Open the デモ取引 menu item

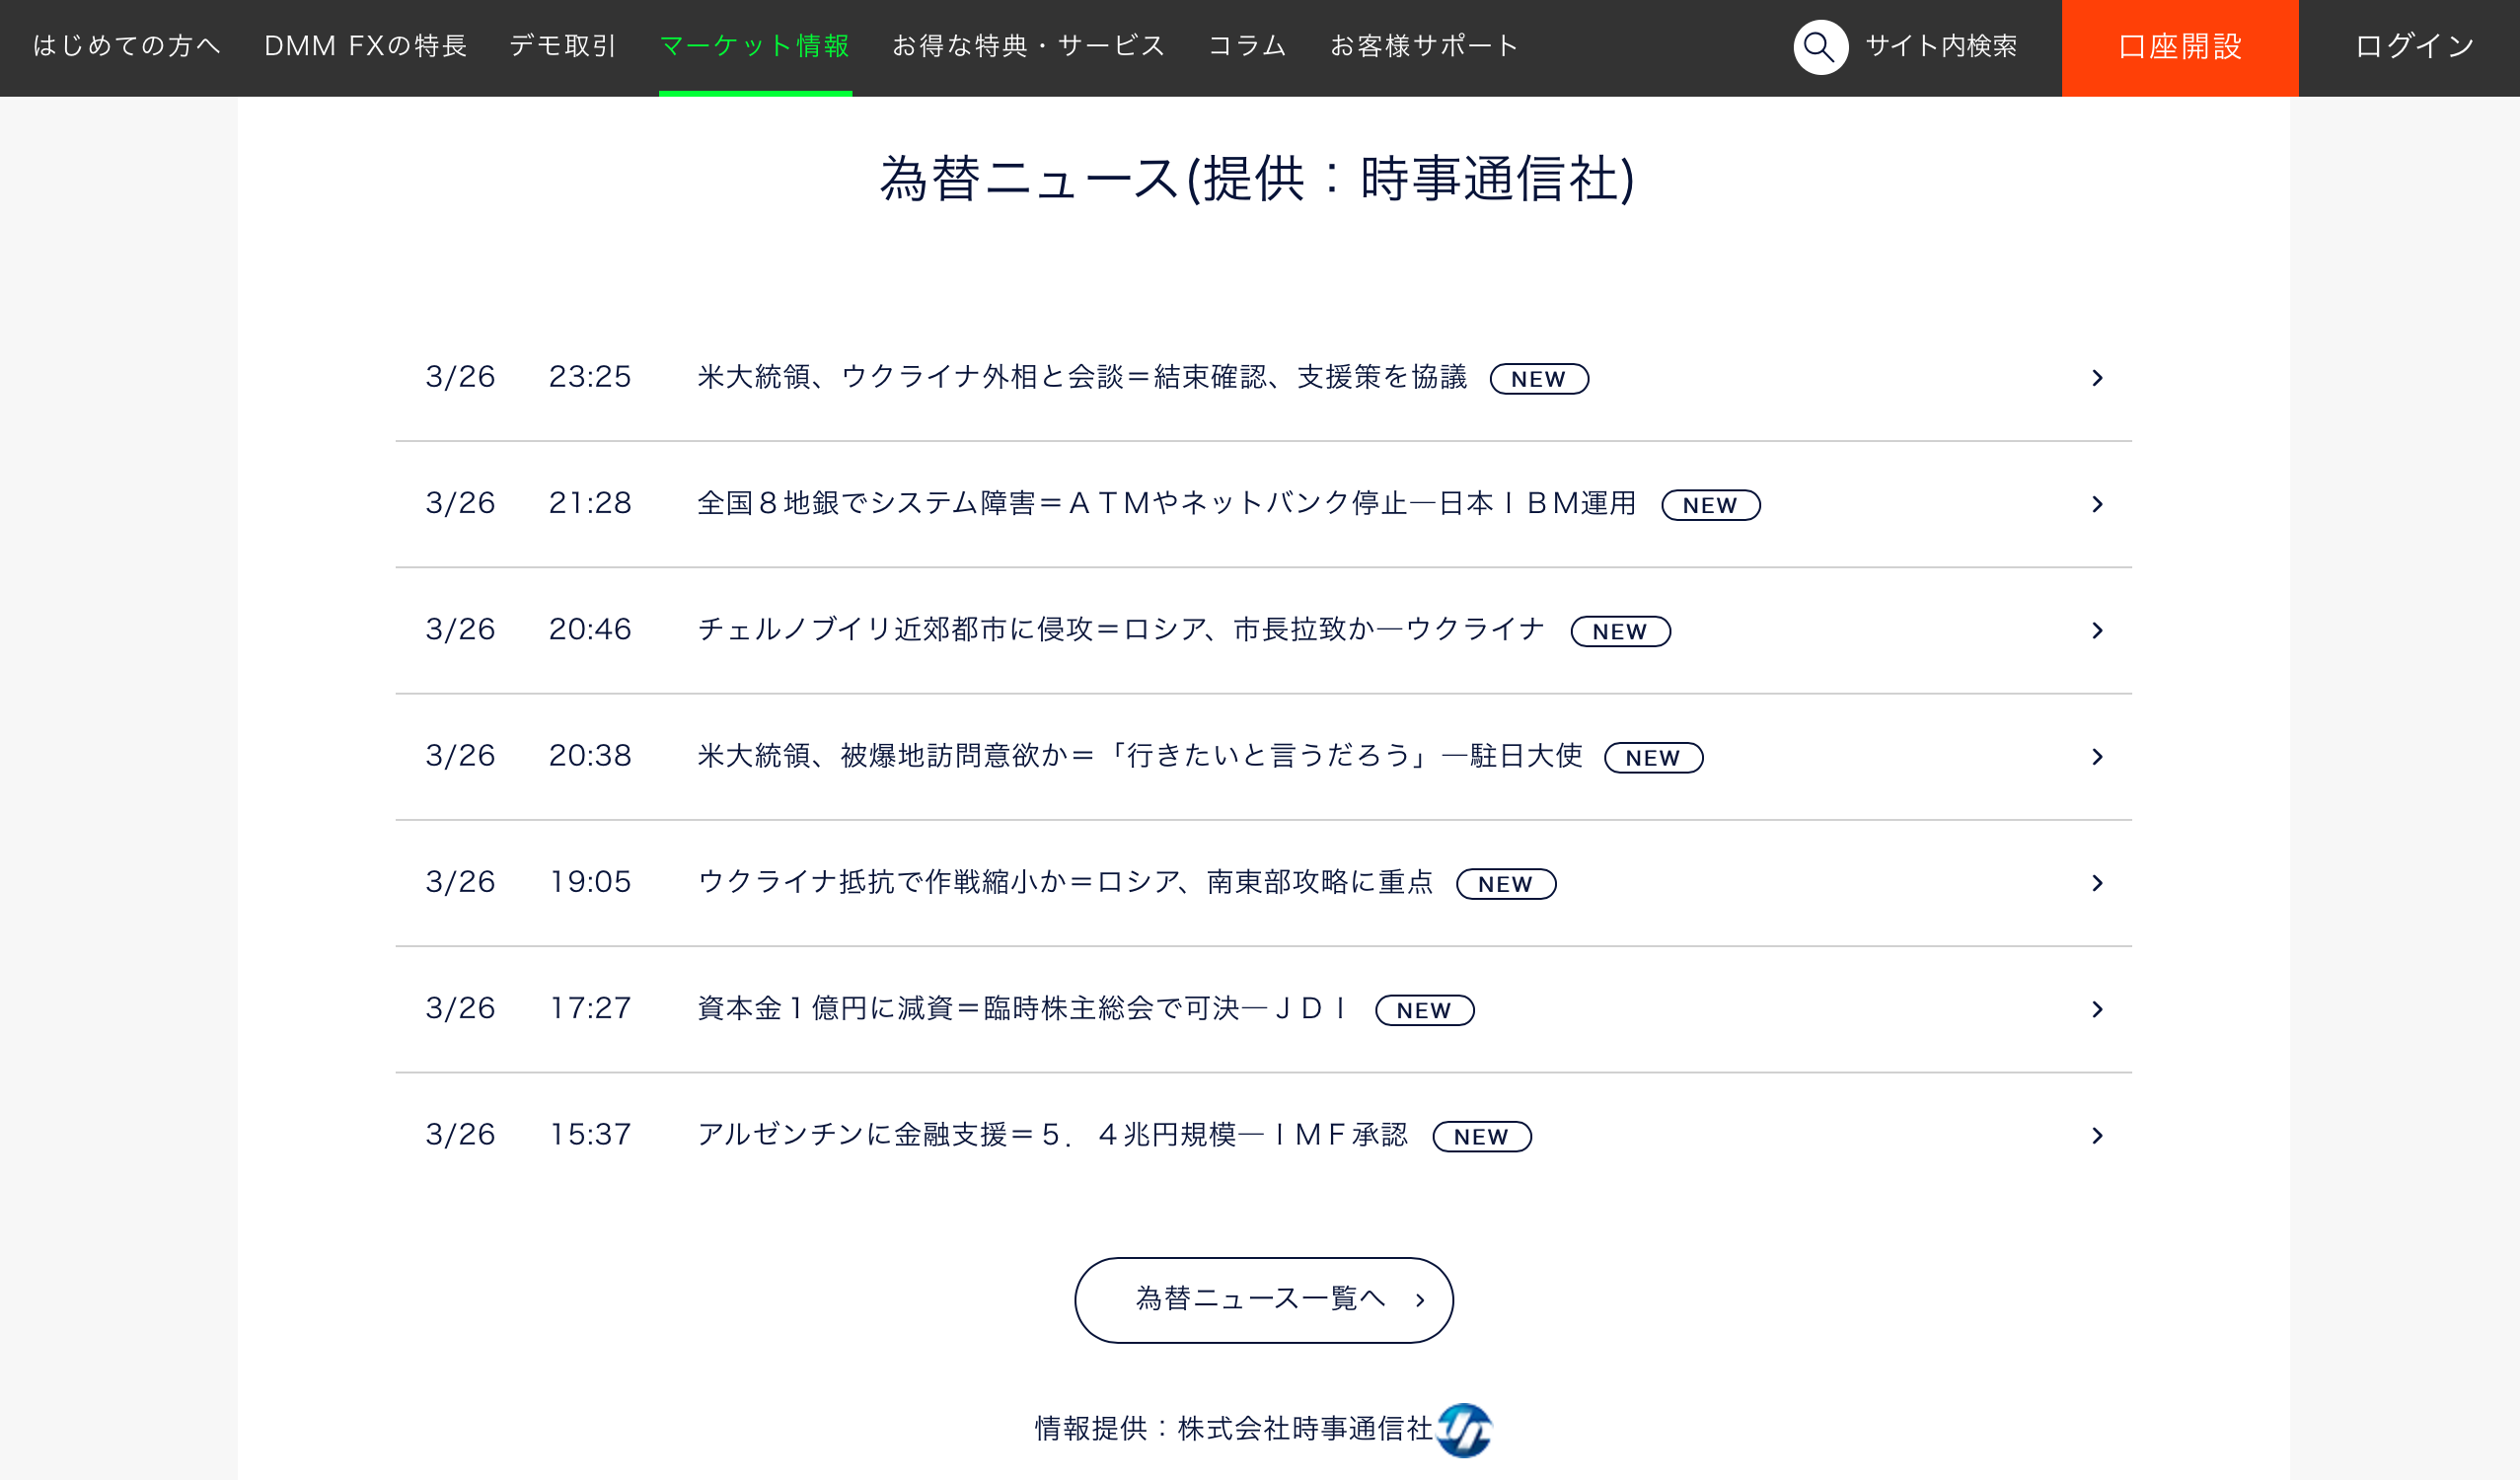click(562, 46)
